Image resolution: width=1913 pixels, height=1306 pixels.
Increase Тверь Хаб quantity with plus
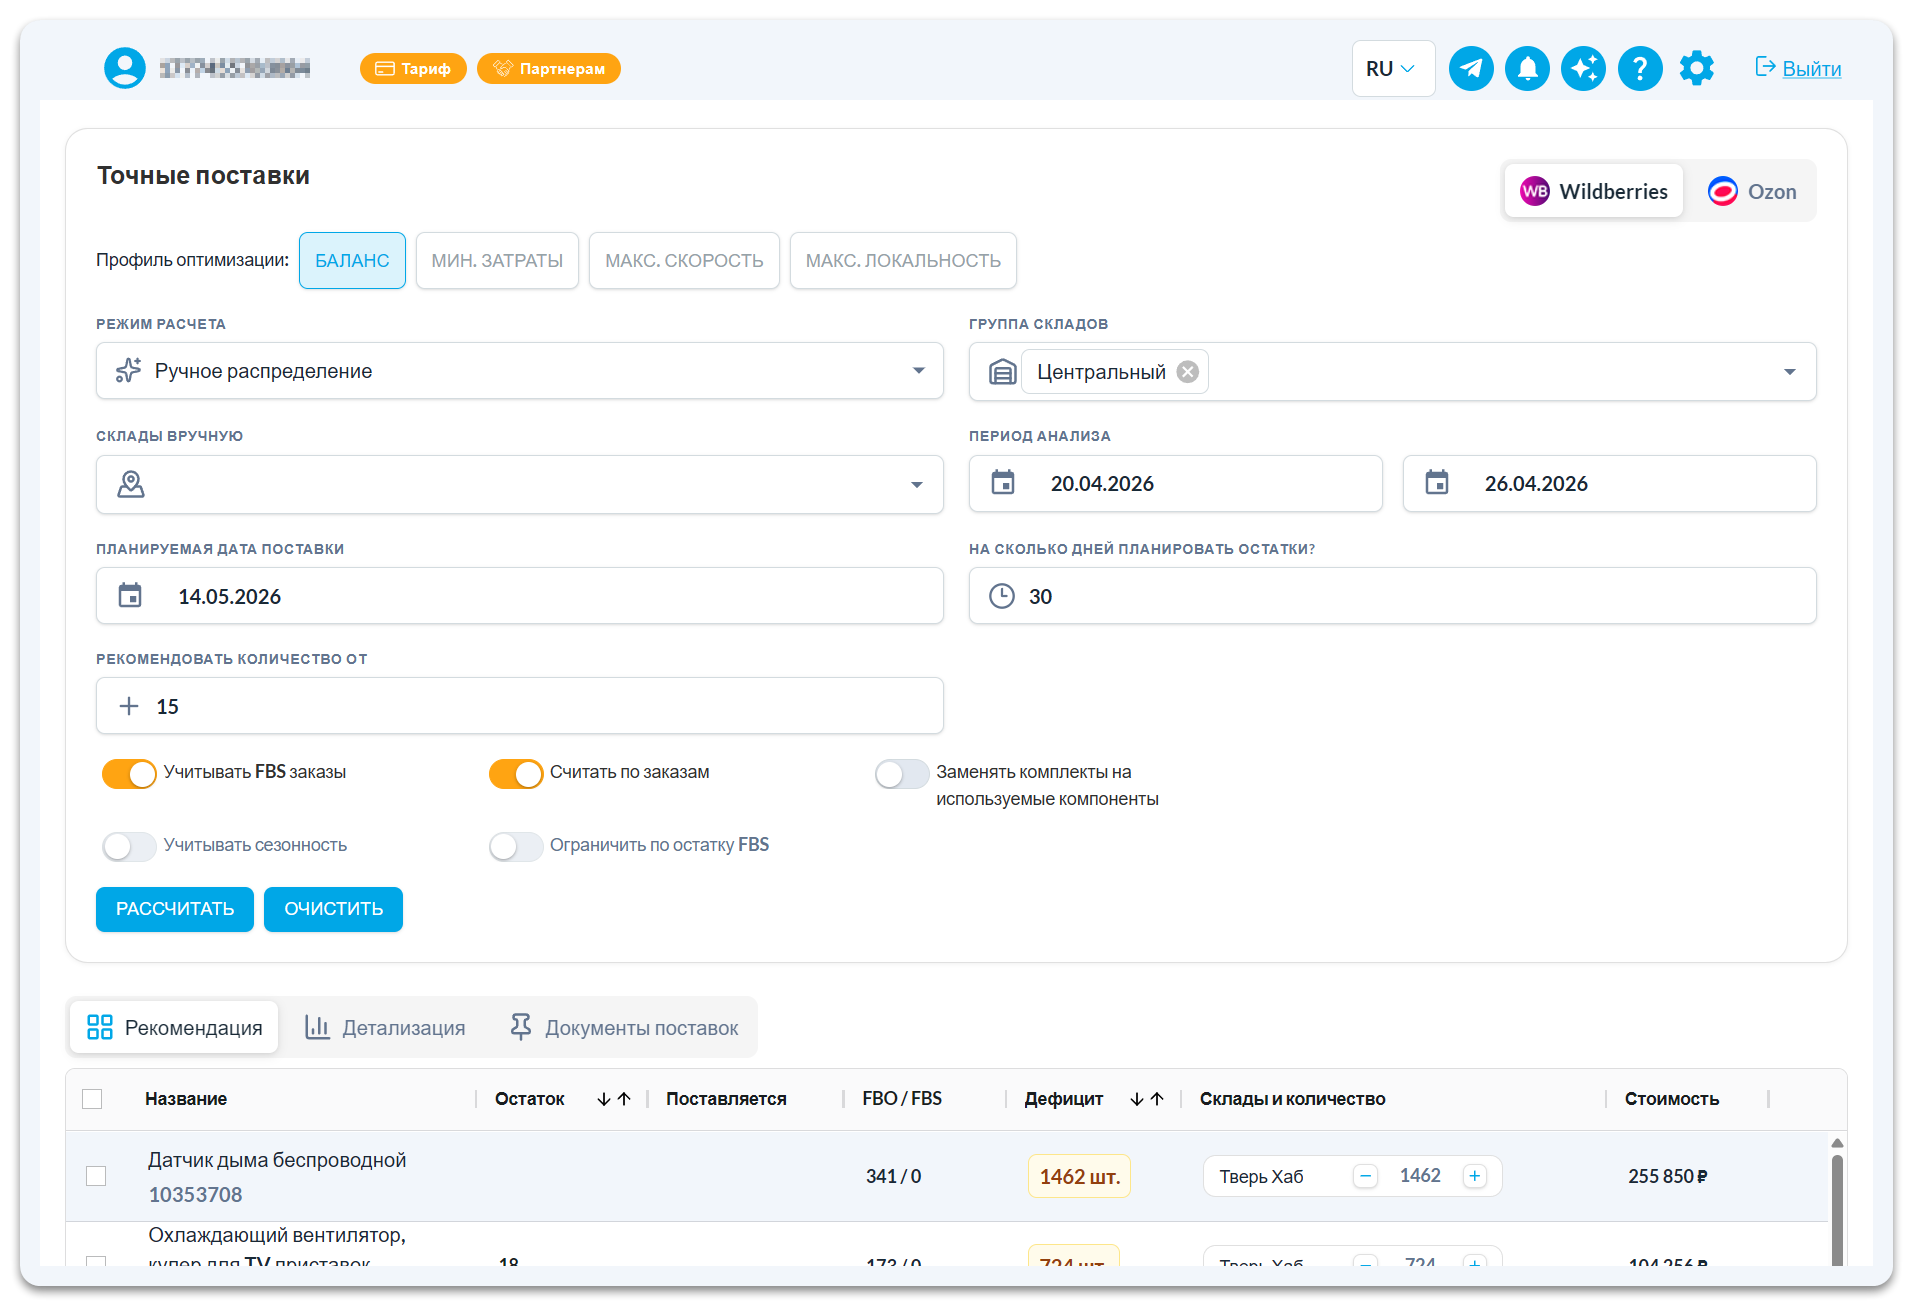pyautogui.click(x=1474, y=1176)
